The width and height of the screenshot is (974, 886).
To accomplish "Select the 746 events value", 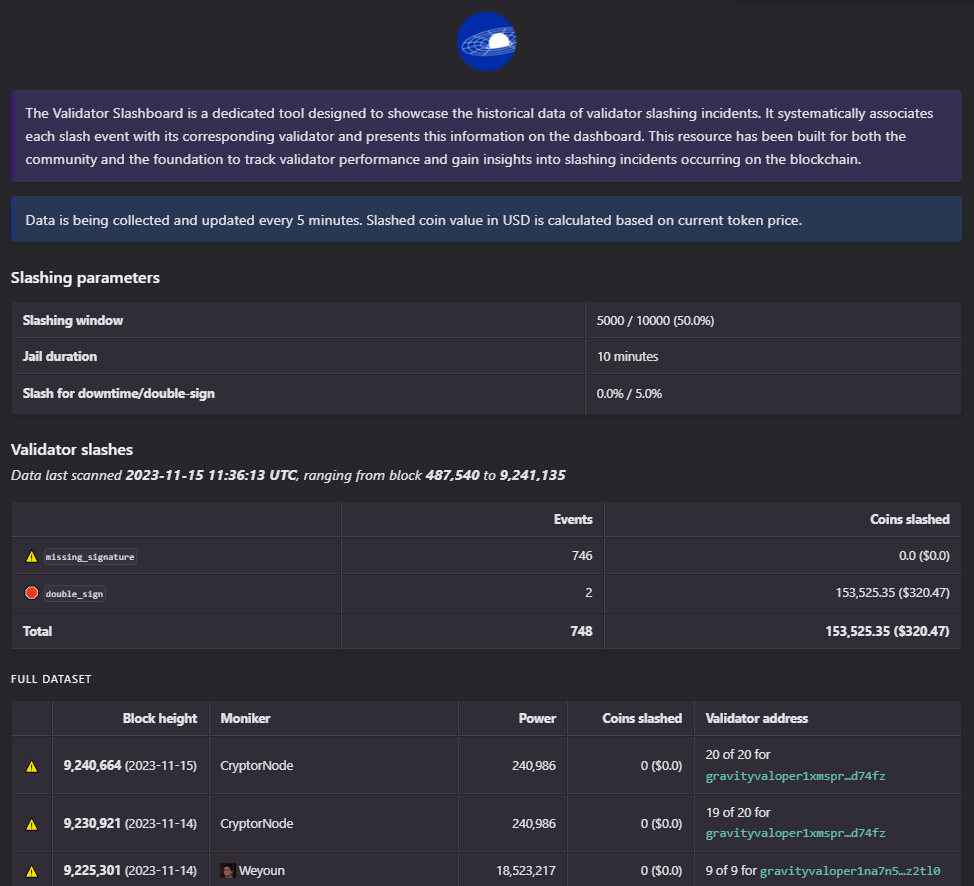I will point(582,555).
